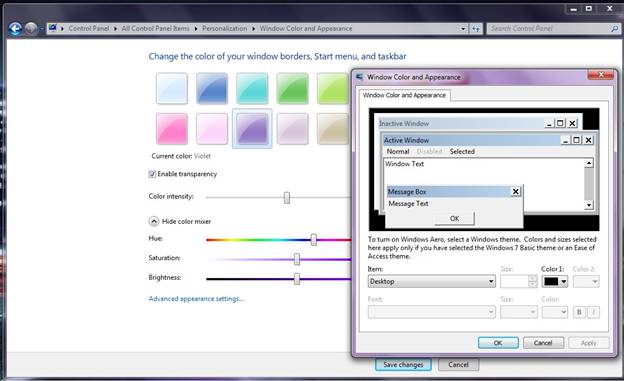Open the Color 2 dropdown
Image resolution: width=624 pixels, height=381 pixels.
(x=586, y=281)
